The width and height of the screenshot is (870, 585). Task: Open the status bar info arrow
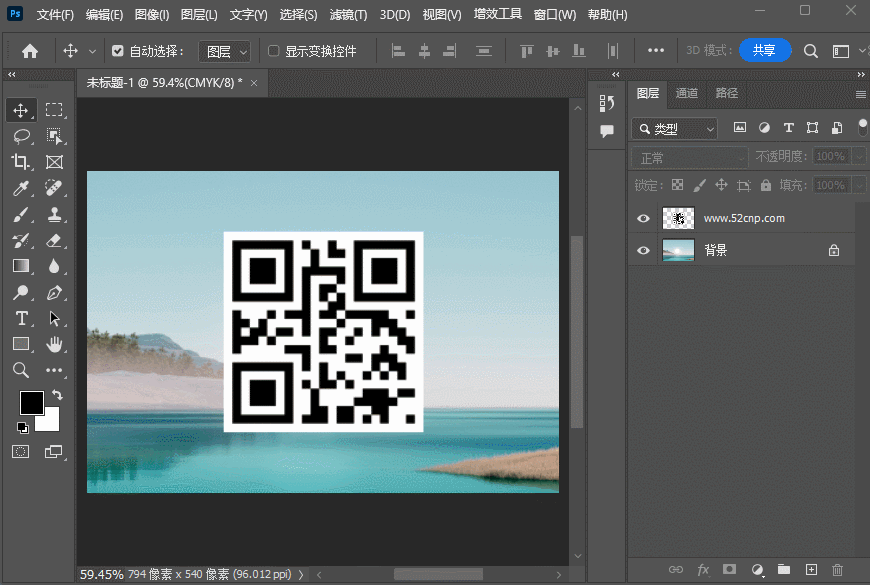(x=301, y=574)
